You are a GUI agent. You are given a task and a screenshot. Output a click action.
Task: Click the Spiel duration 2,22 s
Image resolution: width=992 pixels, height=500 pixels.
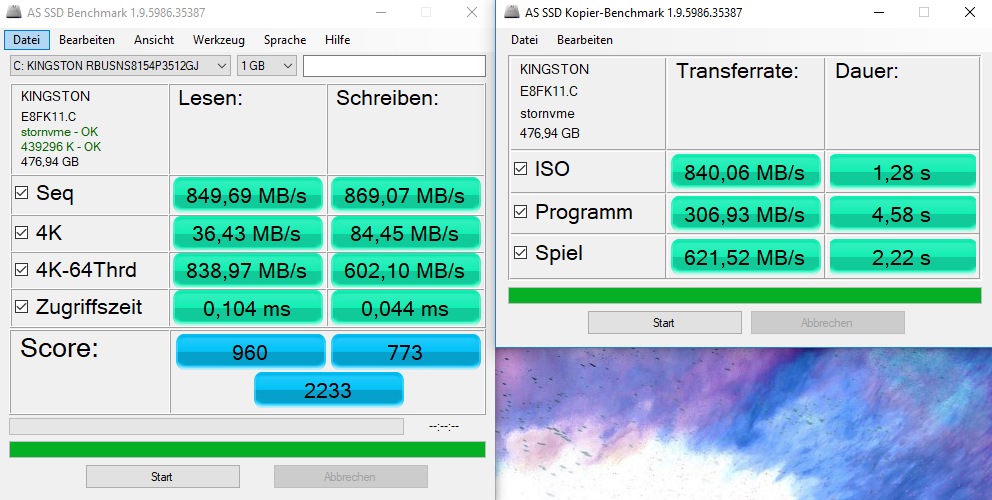(x=903, y=256)
